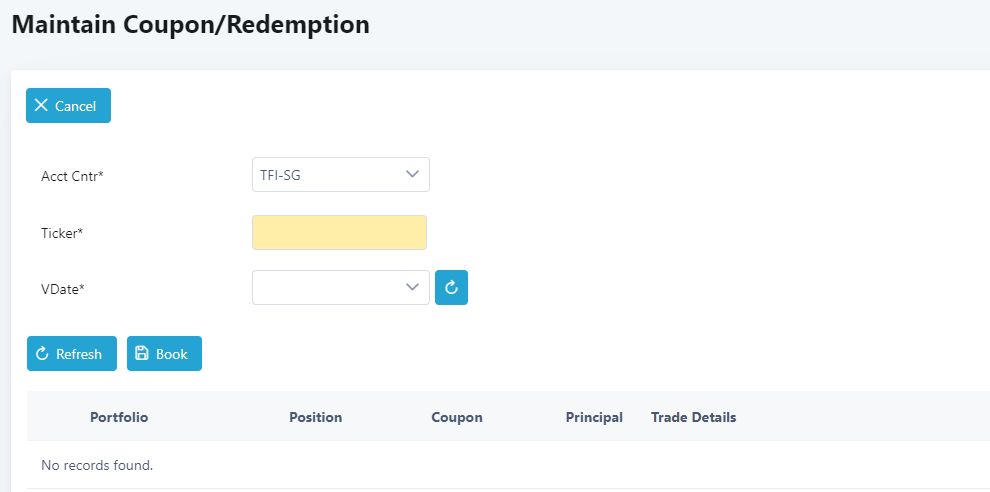Click the floppy disk icon on Book
The image size is (990, 492).
pos(142,354)
